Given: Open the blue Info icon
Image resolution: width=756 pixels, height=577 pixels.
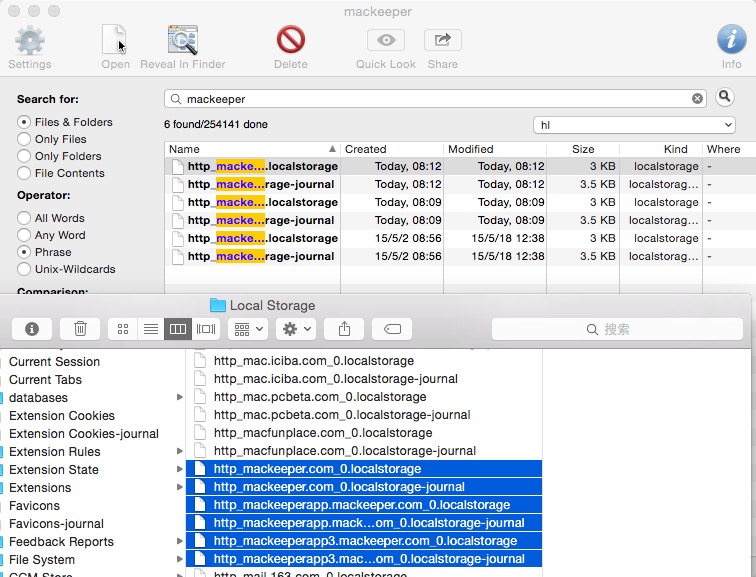Looking at the screenshot, I should [x=731, y=39].
